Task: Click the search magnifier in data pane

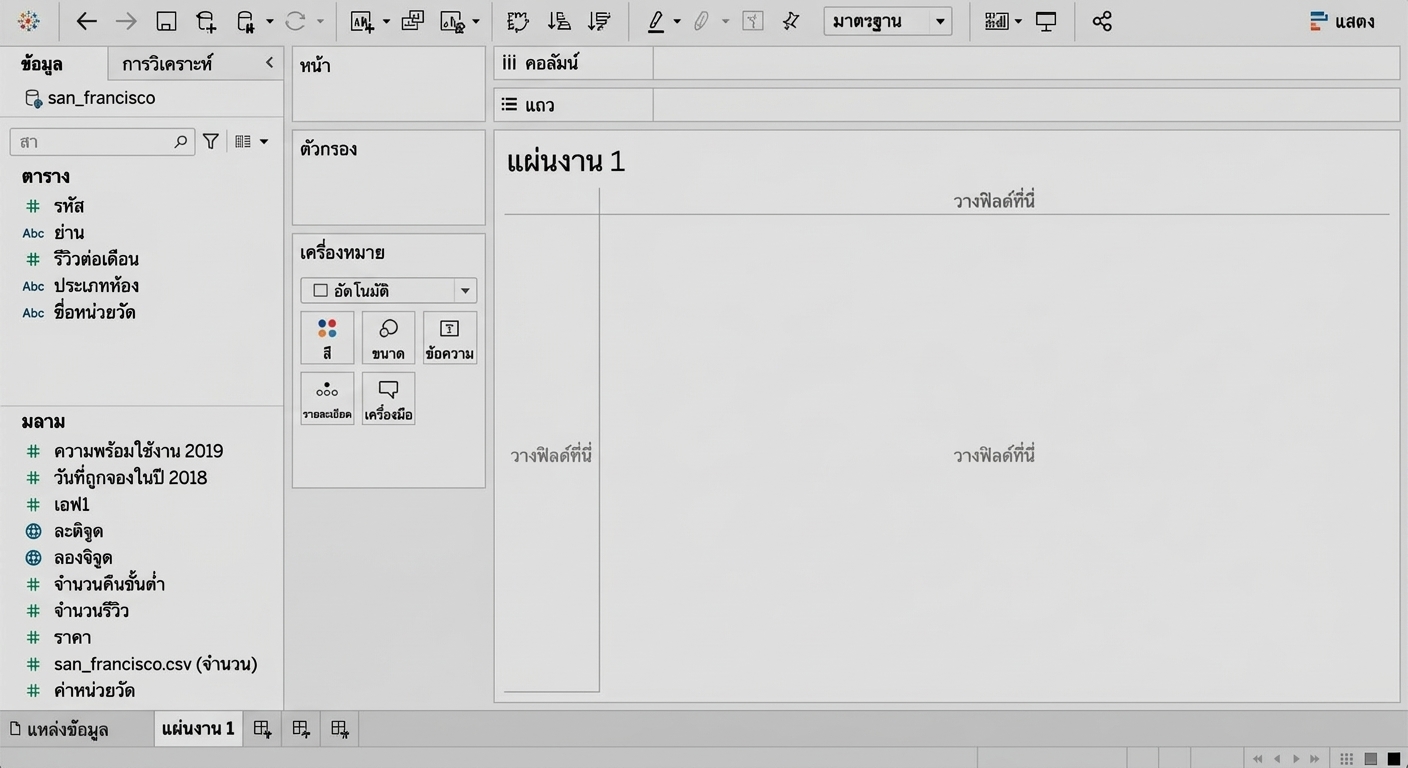Action: tap(181, 142)
